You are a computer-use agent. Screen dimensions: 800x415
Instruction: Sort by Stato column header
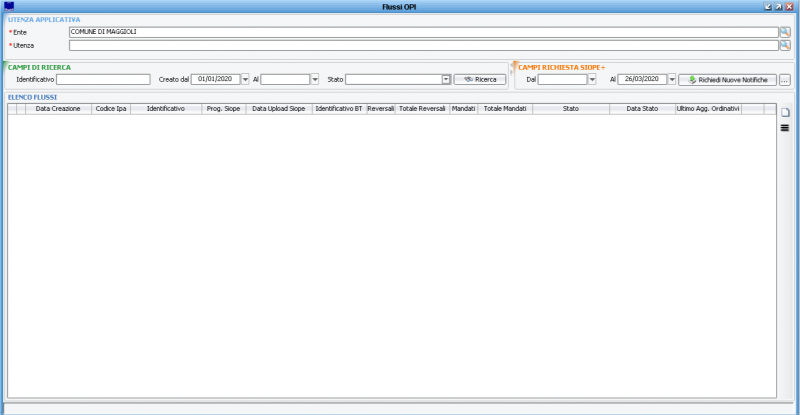(570, 109)
